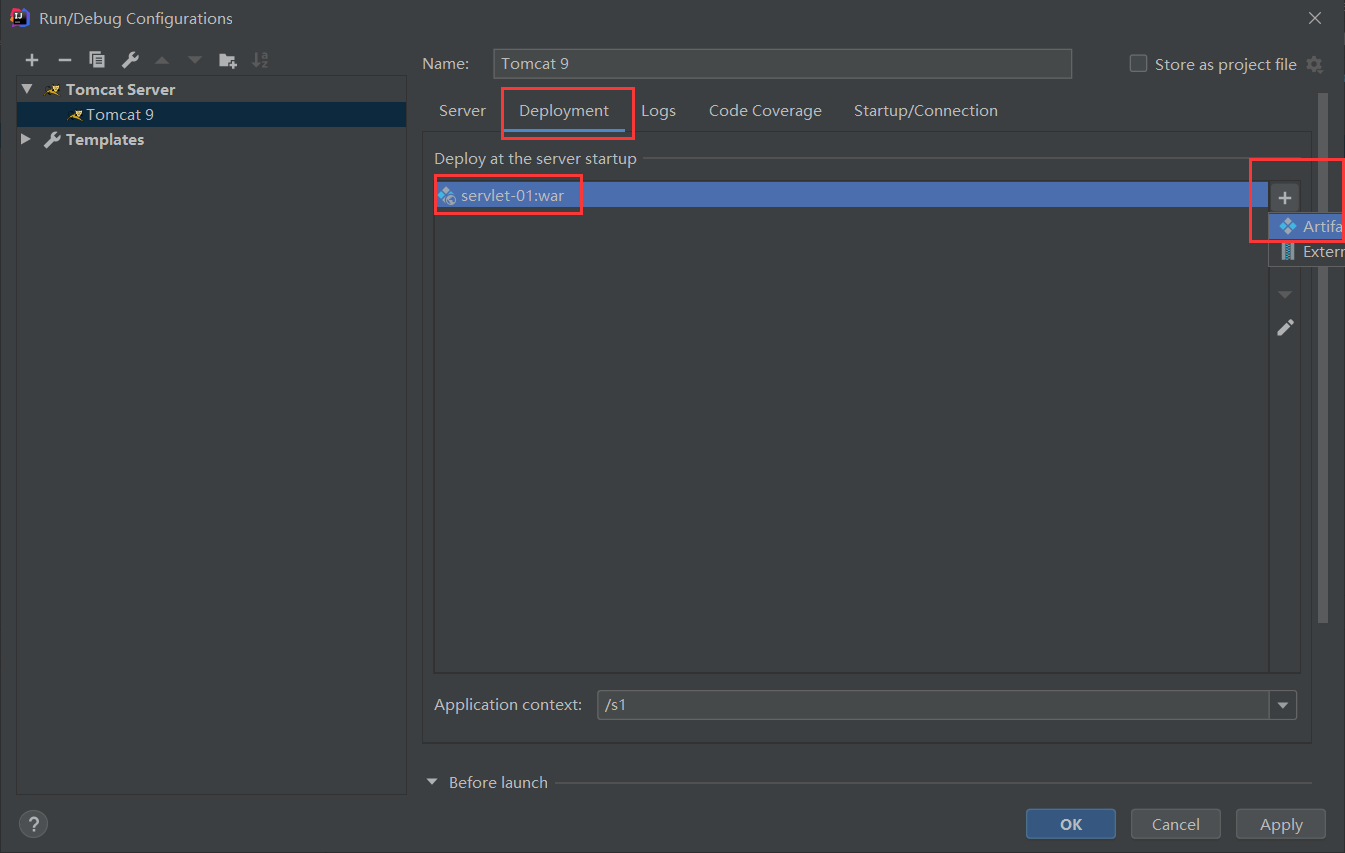Copy configuration icon in toolbar
The height and width of the screenshot is (853, 1345).
(x=97, y=60)
